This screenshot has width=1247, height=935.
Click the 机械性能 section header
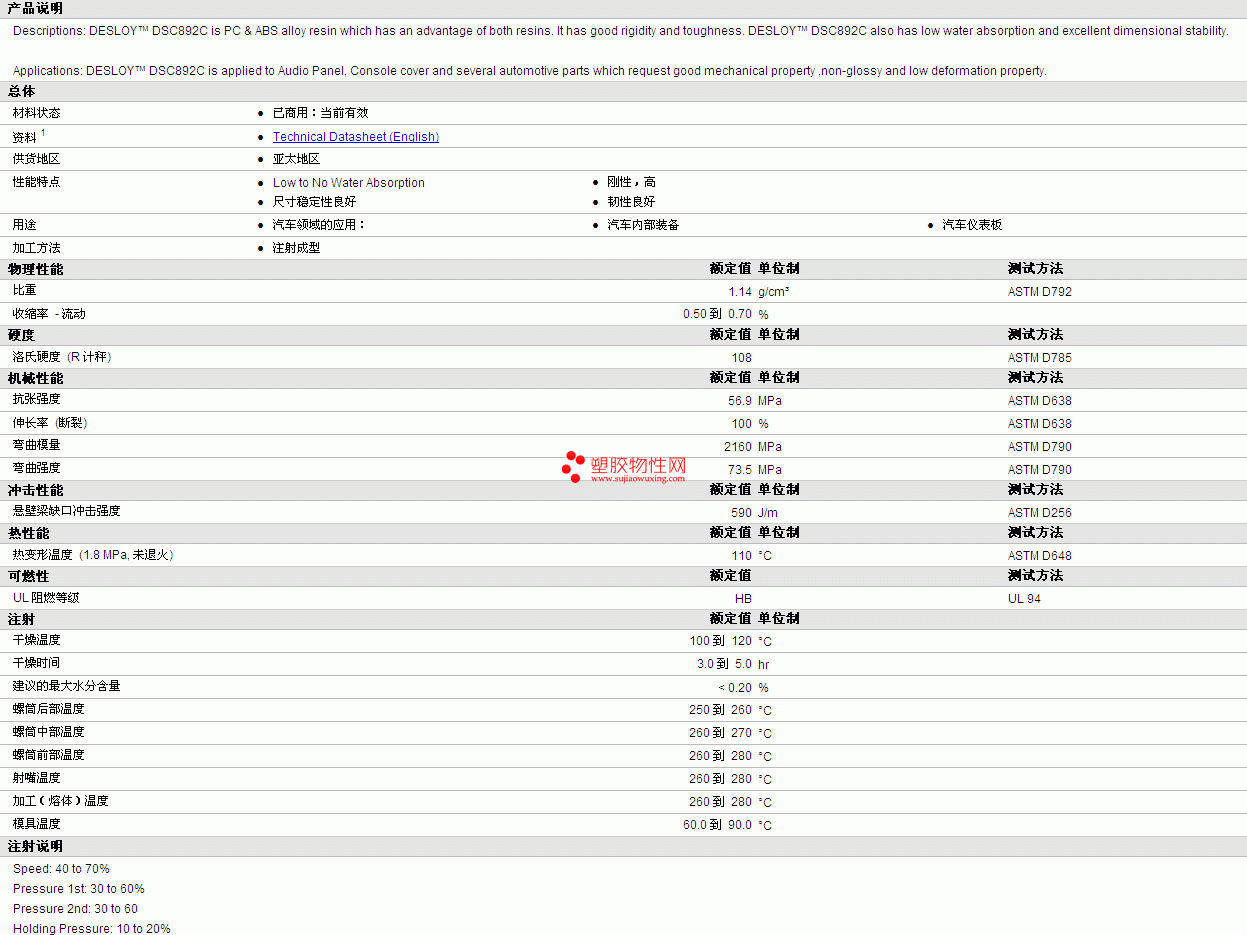pos(35,378)
